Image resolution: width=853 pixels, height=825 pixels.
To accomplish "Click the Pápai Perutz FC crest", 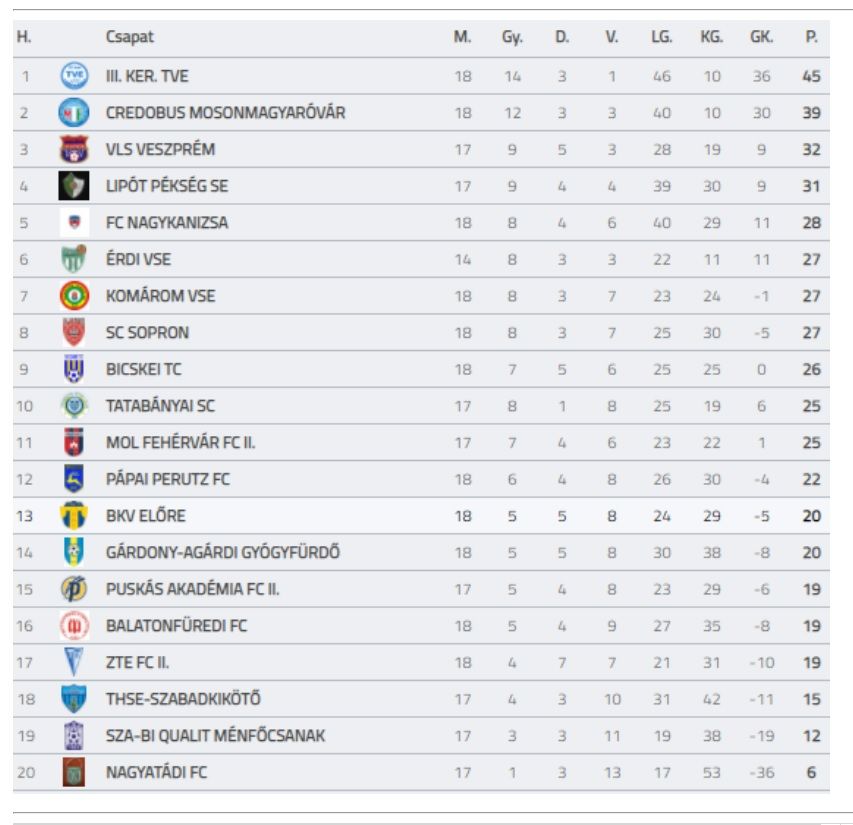I will tap(74, 479).
